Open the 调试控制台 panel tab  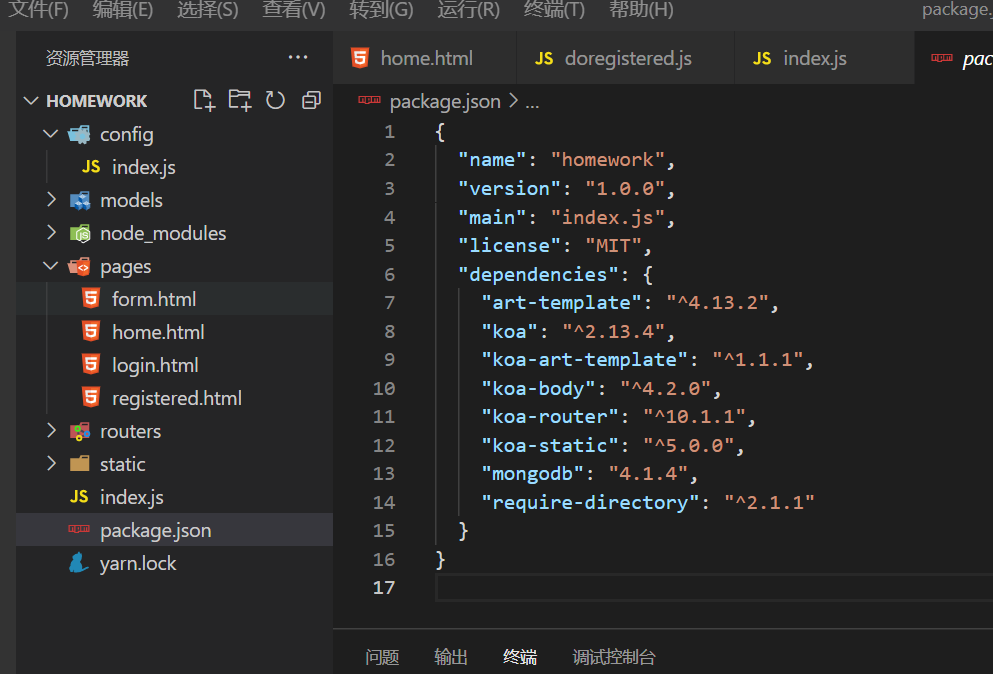point(614,657)
